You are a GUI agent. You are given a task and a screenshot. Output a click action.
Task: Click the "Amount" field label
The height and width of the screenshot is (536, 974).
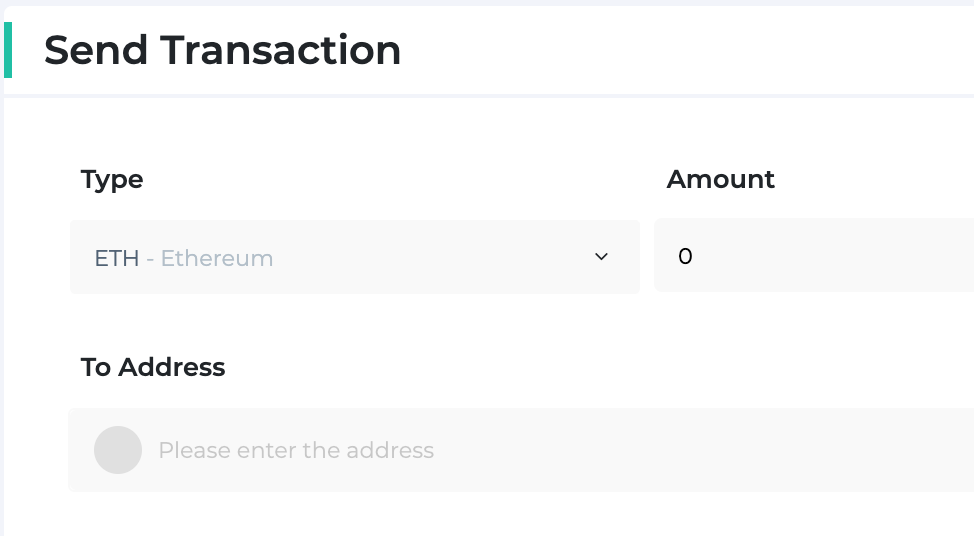[721, 179]
